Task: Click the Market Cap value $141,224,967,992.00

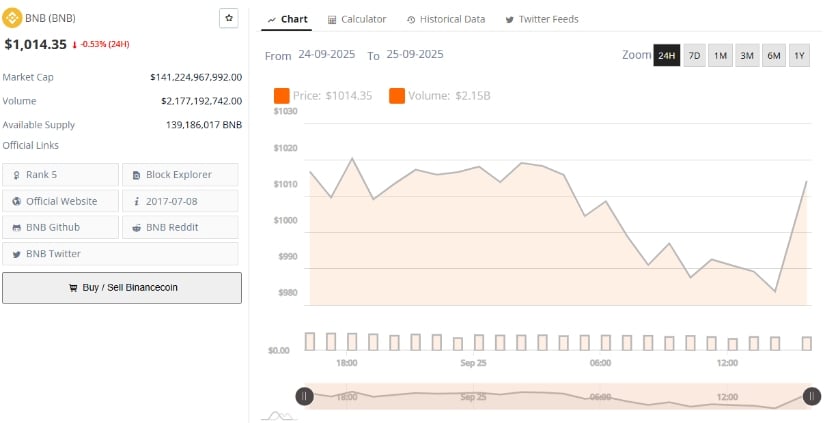Action: 196,77
